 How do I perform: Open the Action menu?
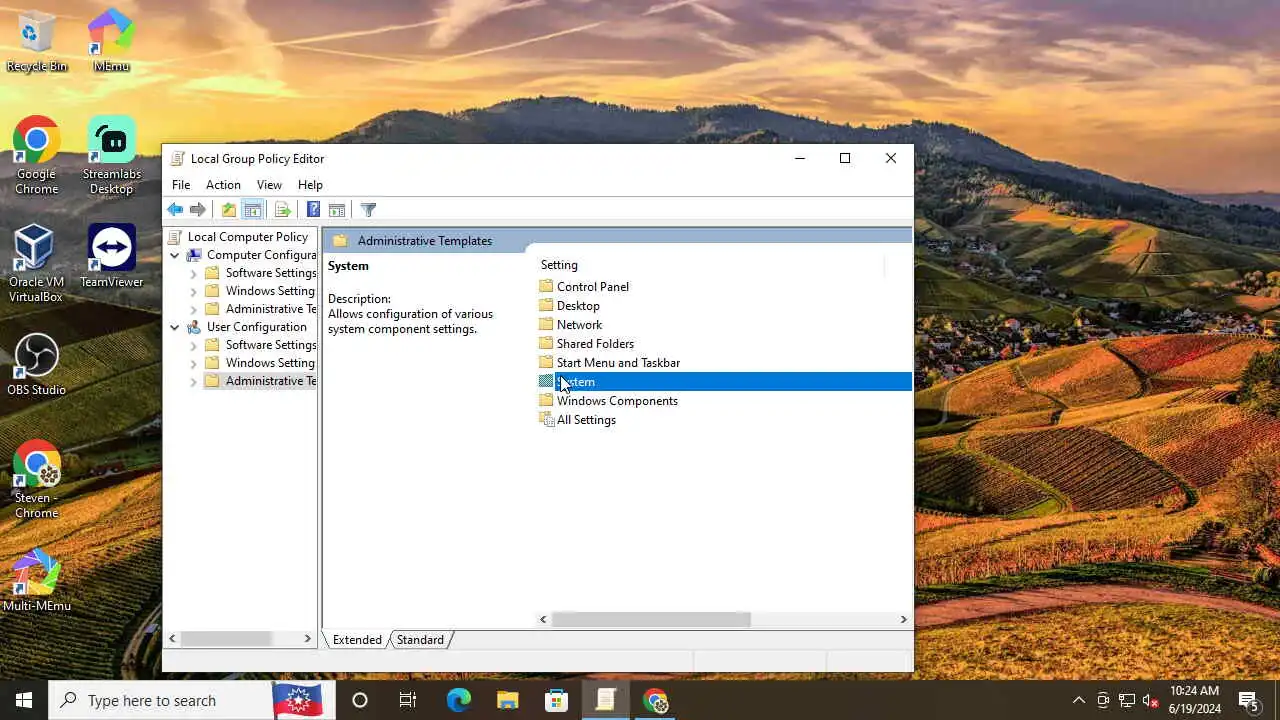coord(223,185)
